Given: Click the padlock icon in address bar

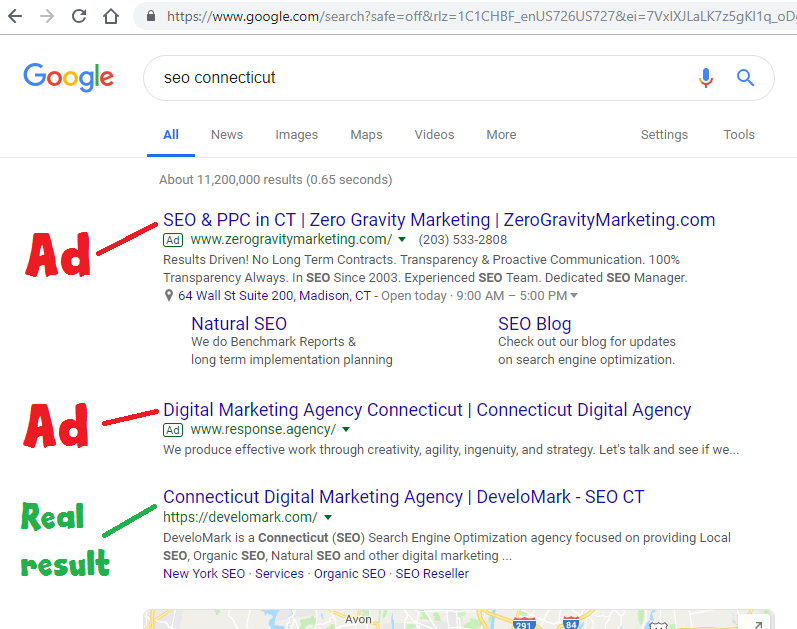Looking at the screenshot, I should click(151, 16).
